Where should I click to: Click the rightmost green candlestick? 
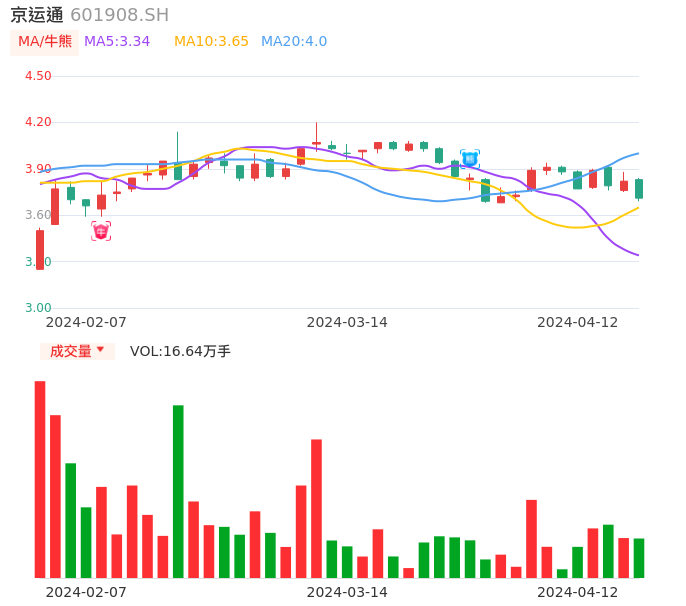639,189
